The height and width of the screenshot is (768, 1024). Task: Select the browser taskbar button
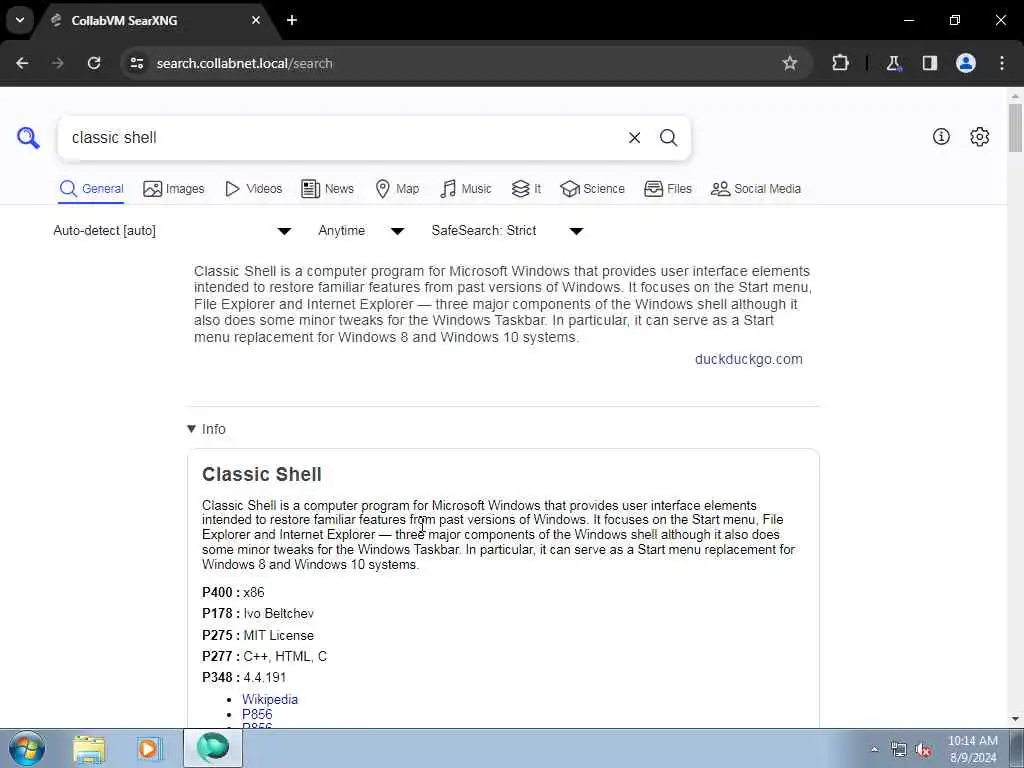click(213, 748)
